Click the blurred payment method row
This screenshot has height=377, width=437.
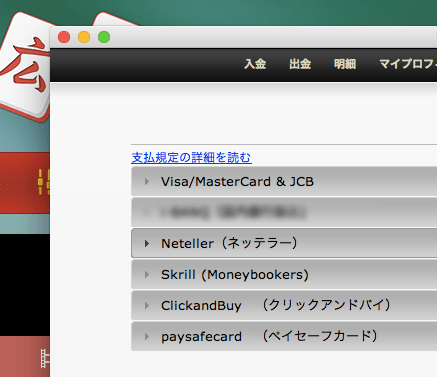[284, 212]
